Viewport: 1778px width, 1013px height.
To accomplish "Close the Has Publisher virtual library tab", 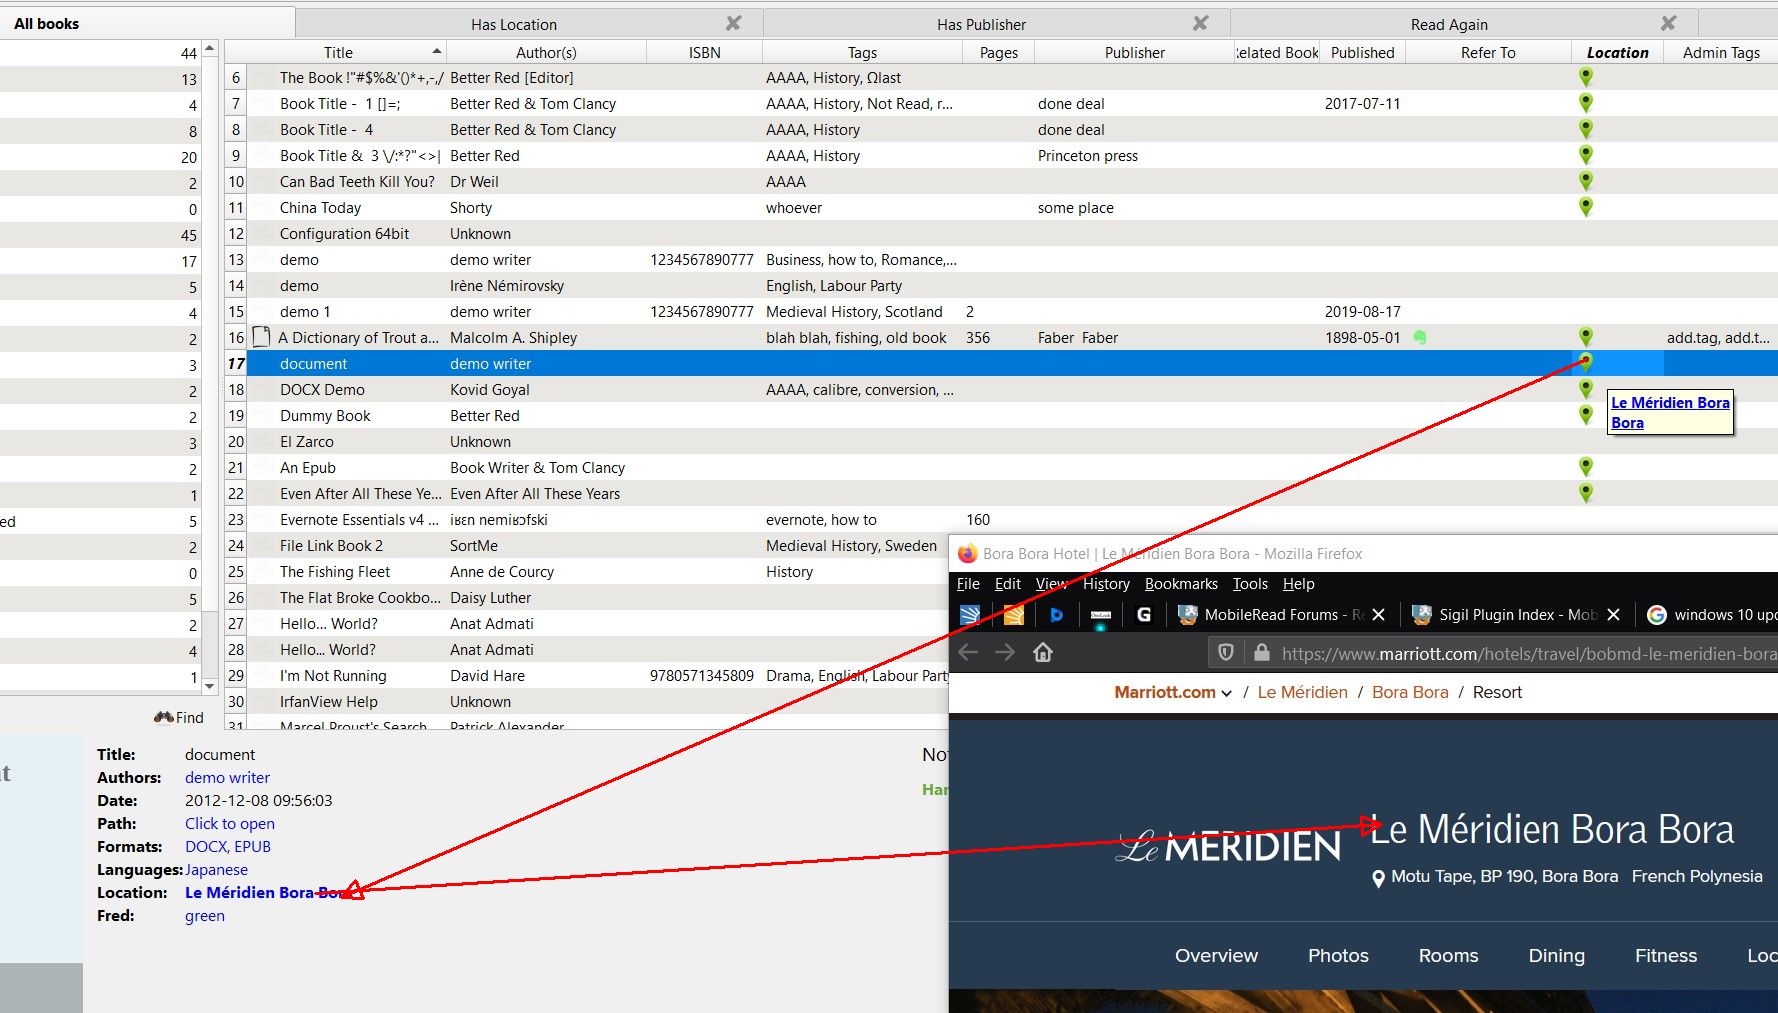I will click(x=1200, y=23).
